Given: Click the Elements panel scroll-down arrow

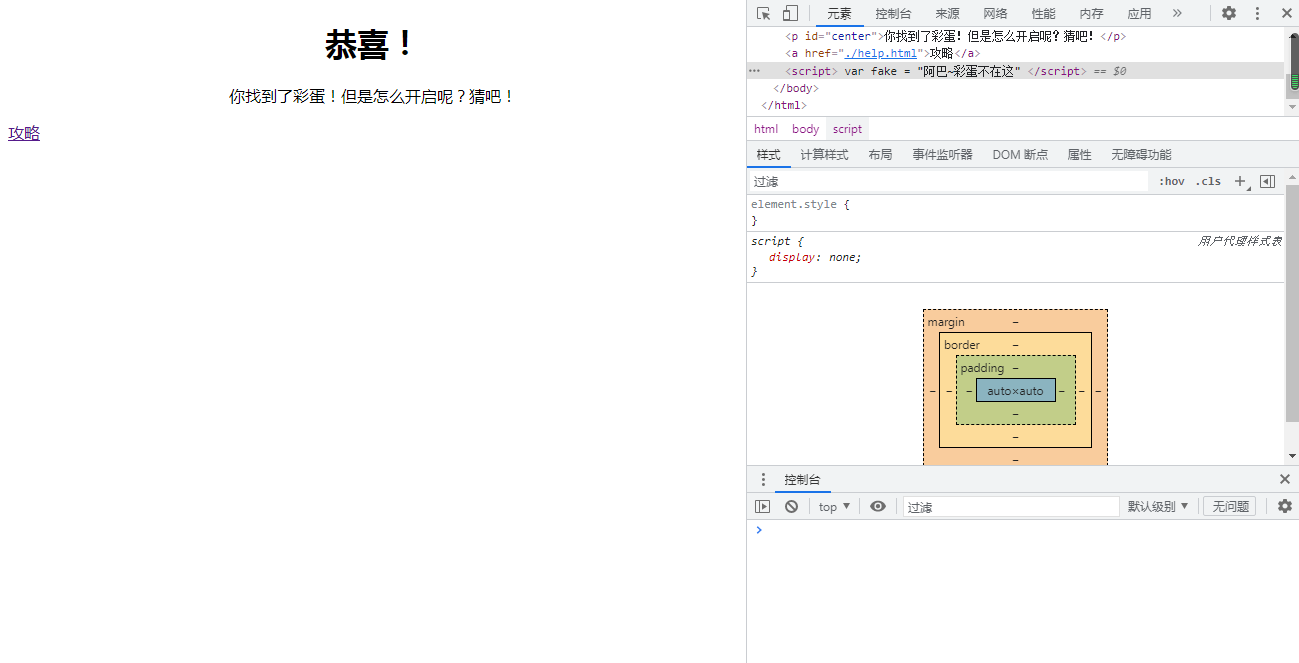Looking at the screenshot, I should 1293,109.
